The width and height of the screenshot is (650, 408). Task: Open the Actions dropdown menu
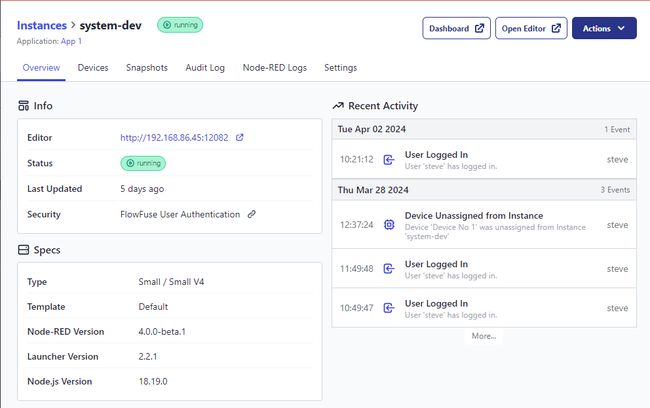click(603, 28)
